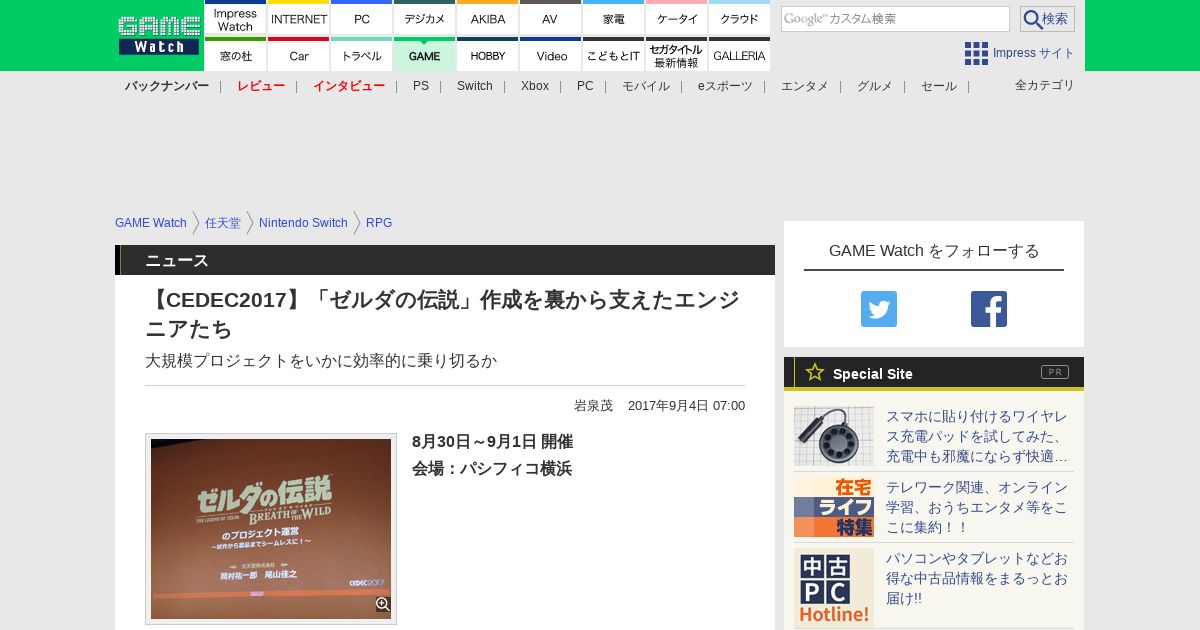1200x630 pixels.
Task: Open the ケータイ Watch tab
Action: (x=677, y=18)
